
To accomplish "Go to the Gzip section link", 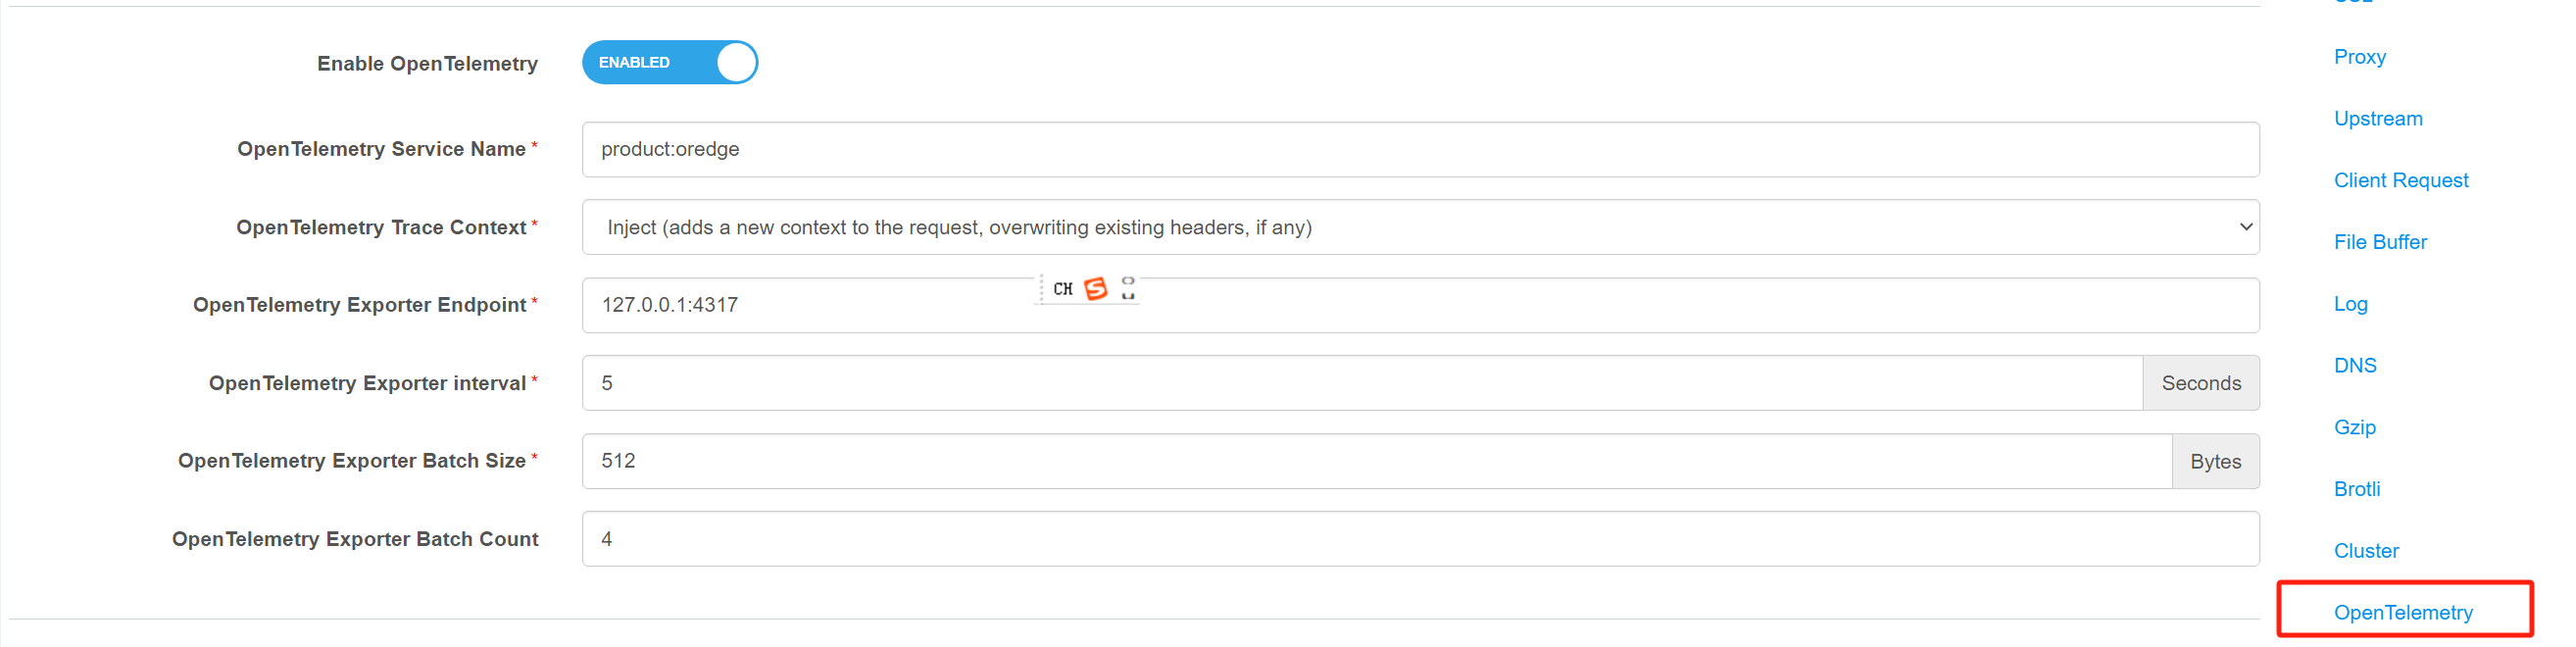I will point(2354,428).
